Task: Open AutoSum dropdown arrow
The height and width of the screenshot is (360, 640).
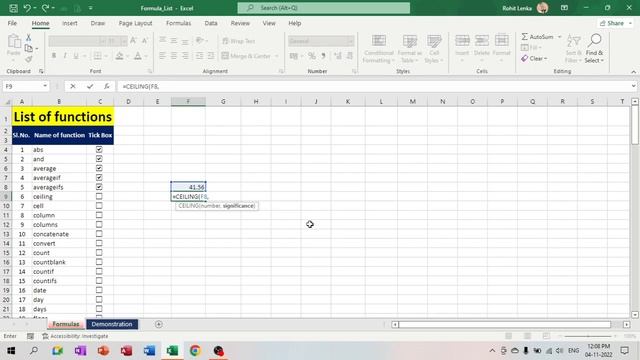Action: [x=560, y=37]
